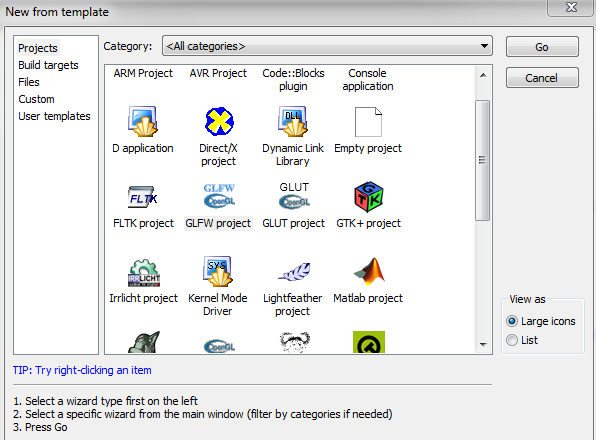Screen dimensions: 596x440
Task: Open the Category combo box
Action: pos(327,46)
